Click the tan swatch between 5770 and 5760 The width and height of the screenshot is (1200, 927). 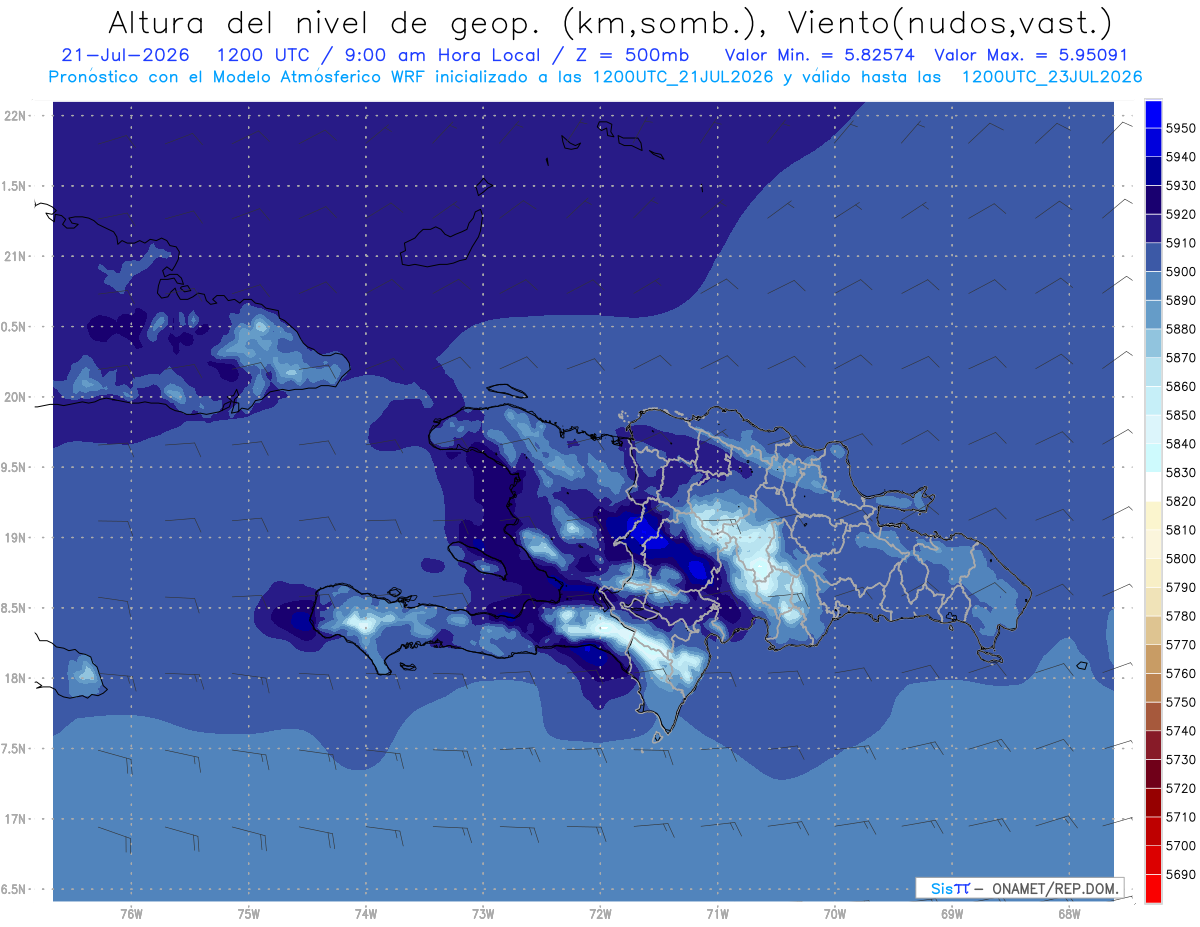click(x=1152, y=659)
